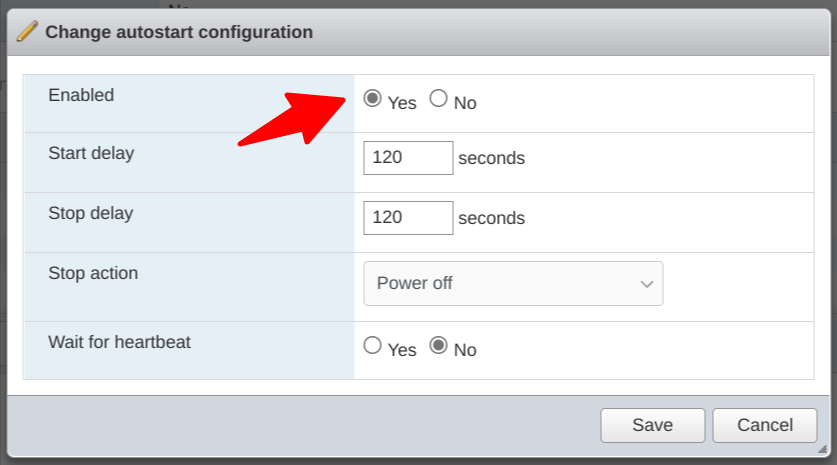
Task: Click the resize grip at dialog corner
Action: pos(822,450)
